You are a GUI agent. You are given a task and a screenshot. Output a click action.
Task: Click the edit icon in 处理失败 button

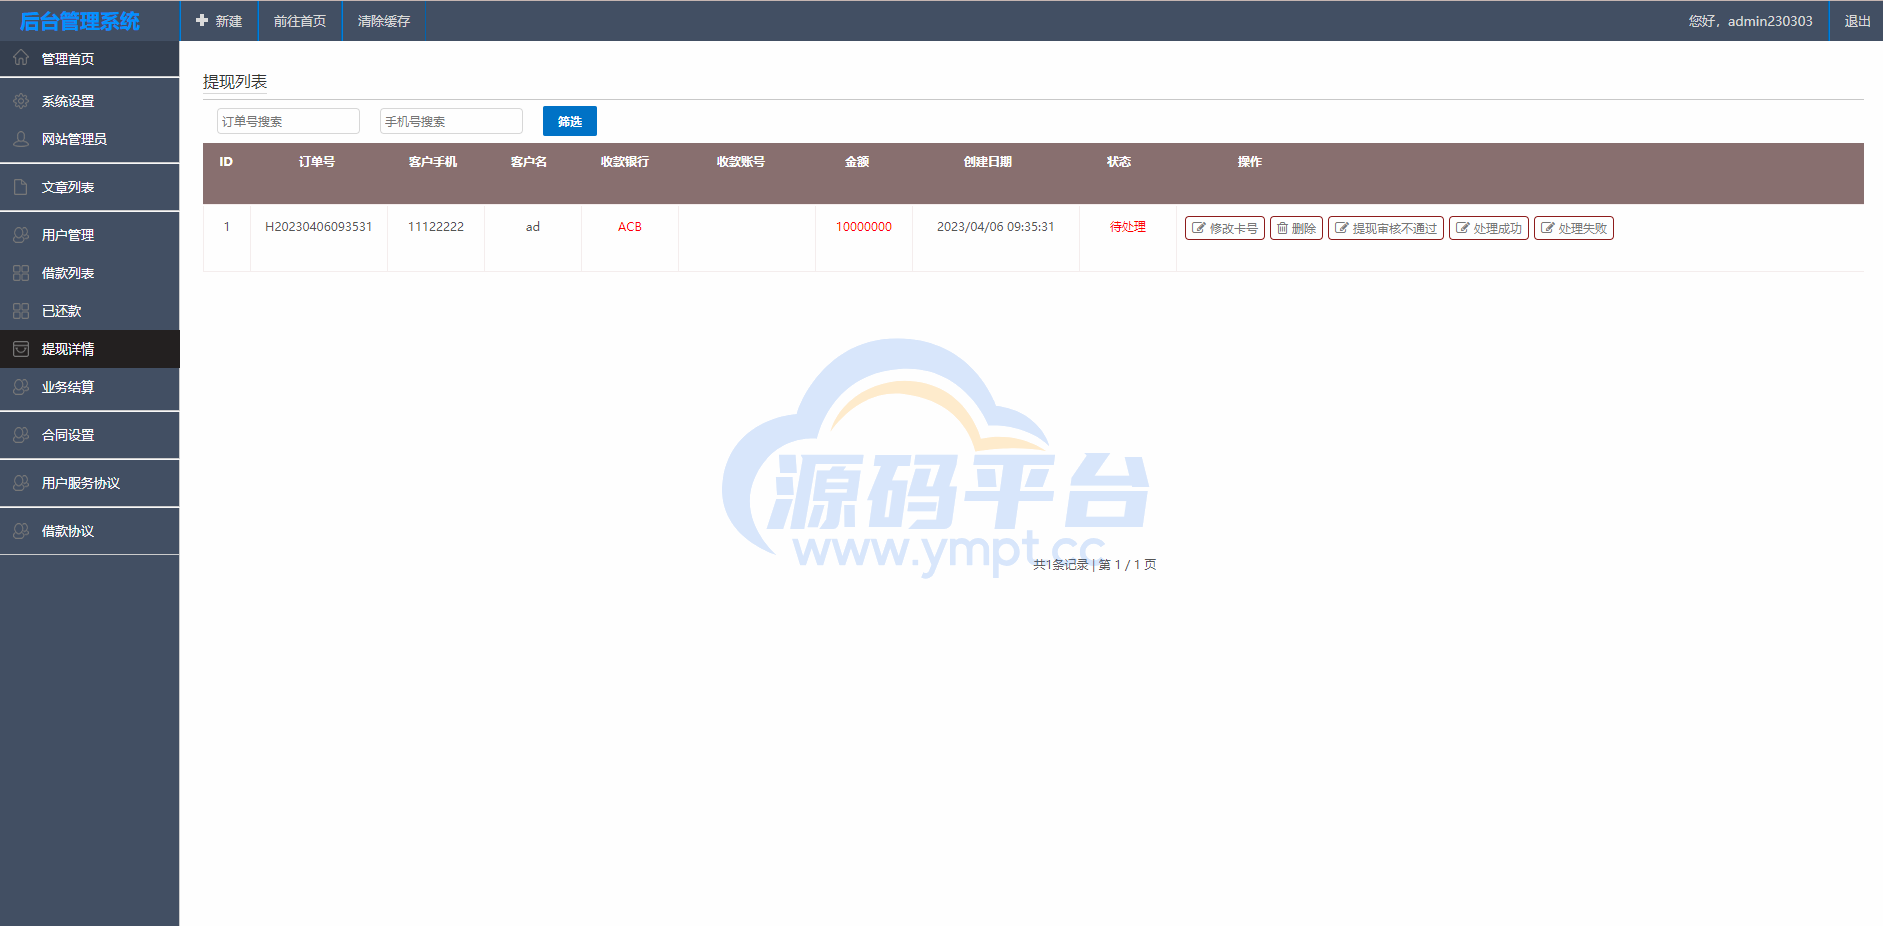tap(1548, 228)
